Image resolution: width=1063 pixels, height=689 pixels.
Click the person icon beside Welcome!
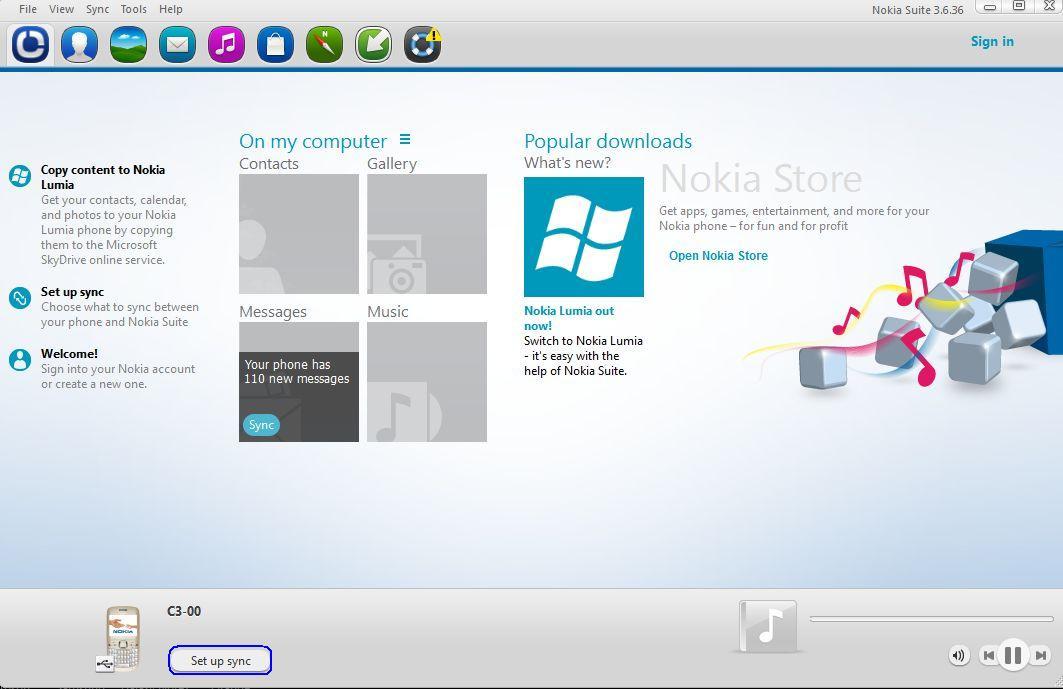tap(20, 359)
